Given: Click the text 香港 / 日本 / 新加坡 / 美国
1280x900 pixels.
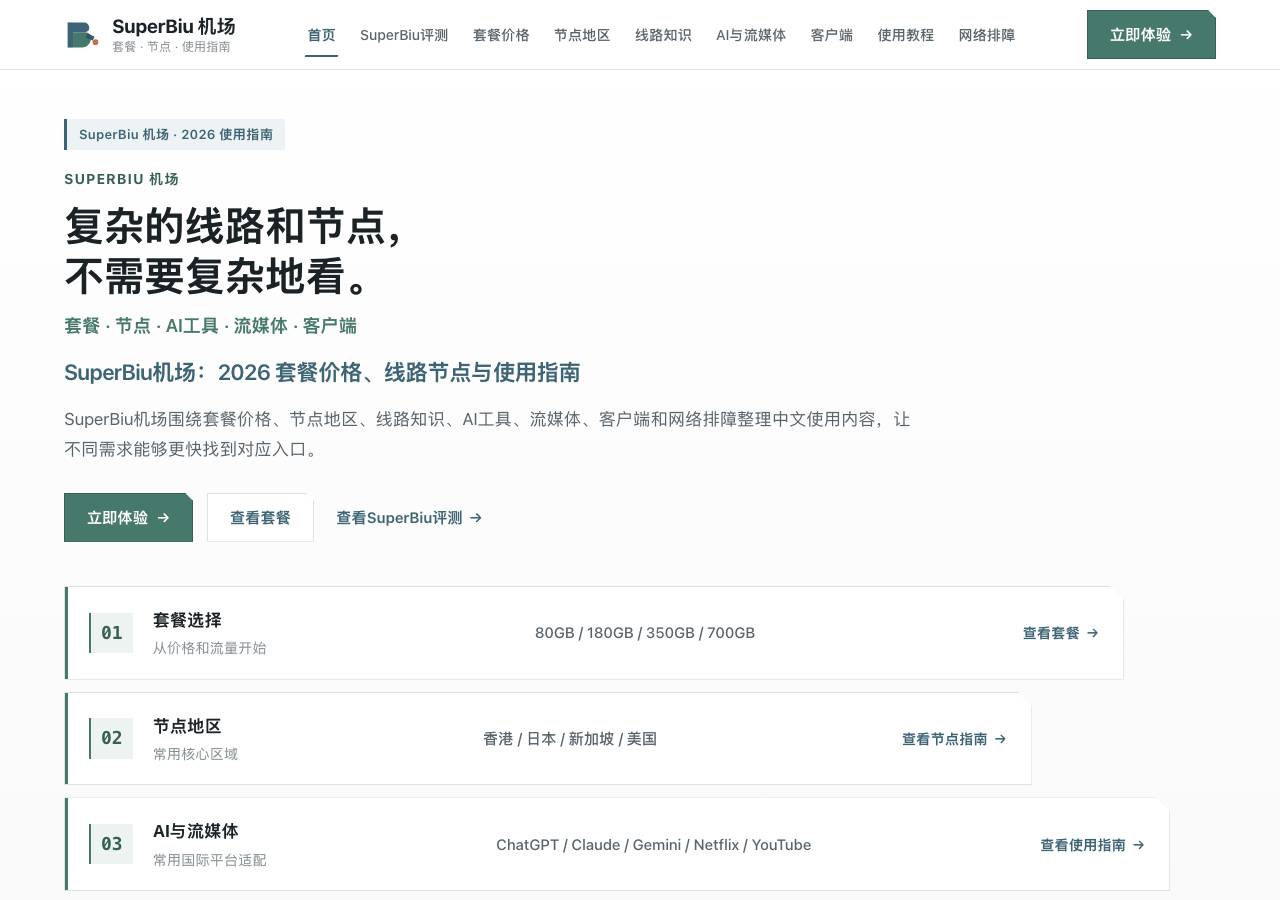Looking at the screenshot, I should tap(570, 739).
